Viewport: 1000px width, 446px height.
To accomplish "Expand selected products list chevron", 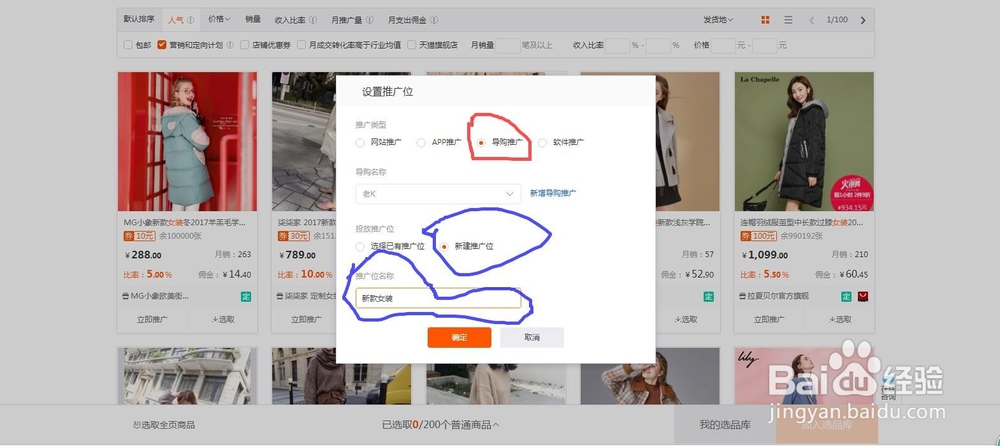I will [496, 424].
